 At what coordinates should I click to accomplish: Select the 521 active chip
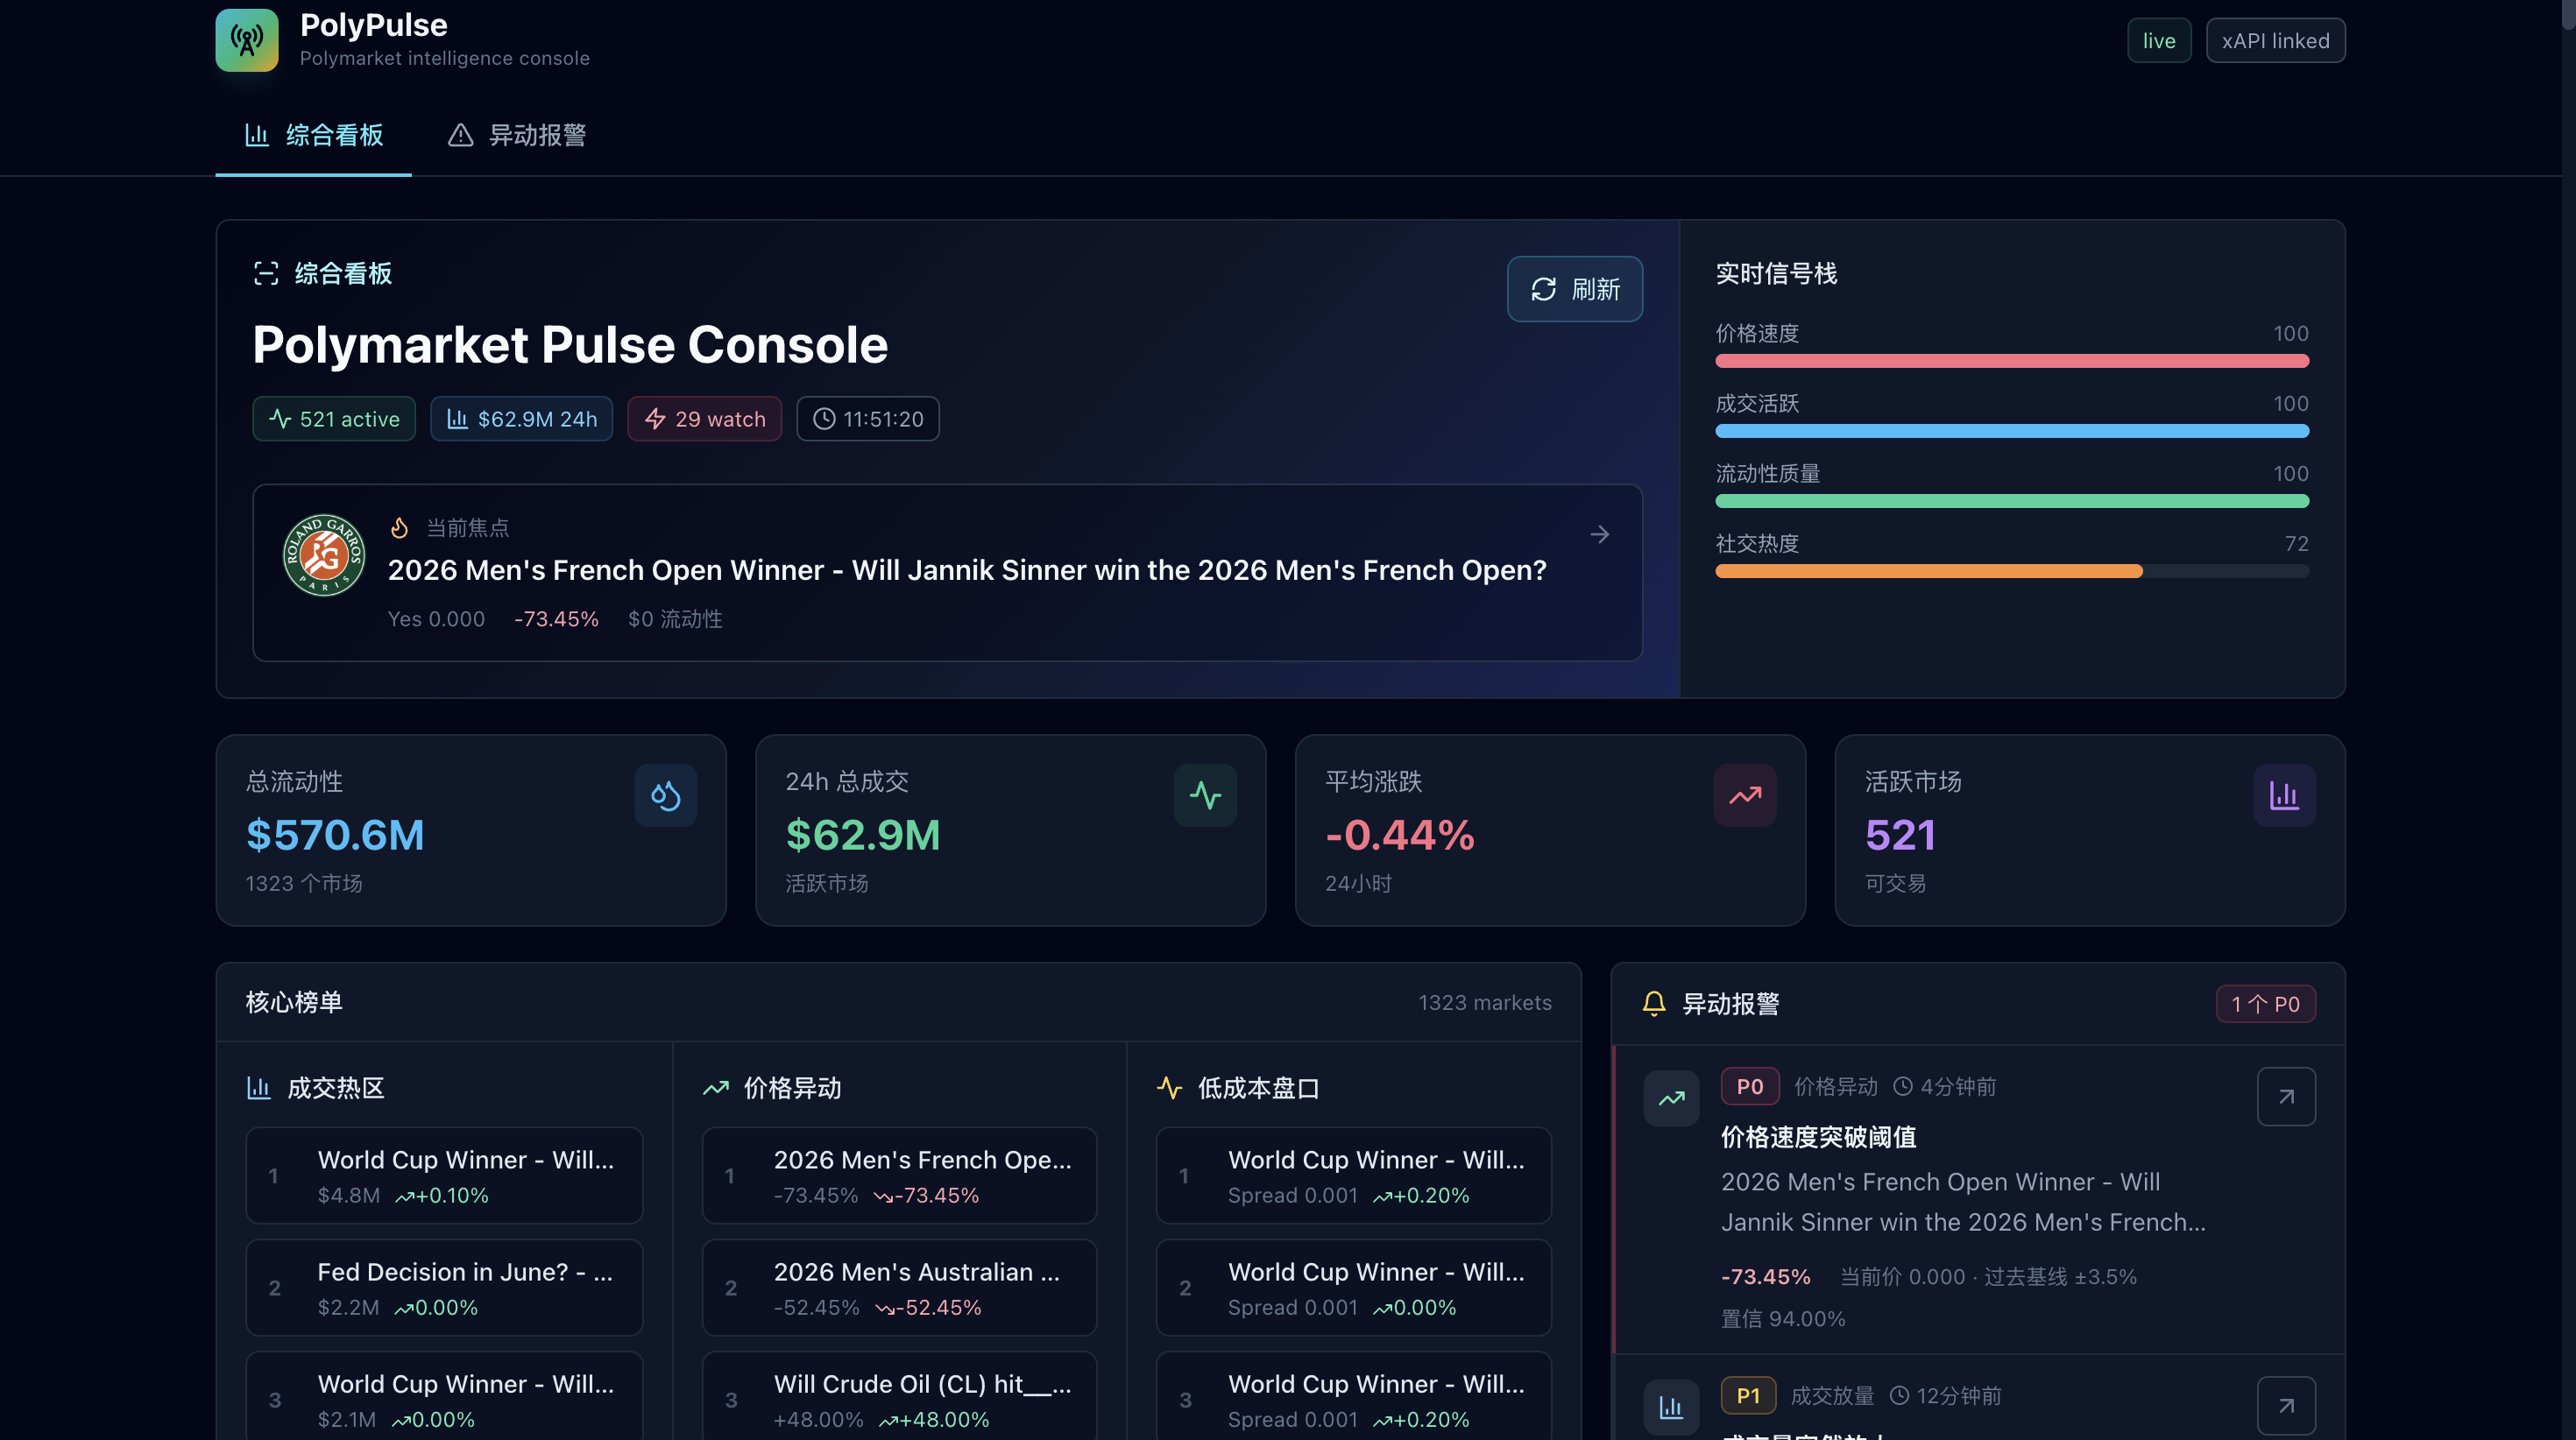tap(334, 419)
